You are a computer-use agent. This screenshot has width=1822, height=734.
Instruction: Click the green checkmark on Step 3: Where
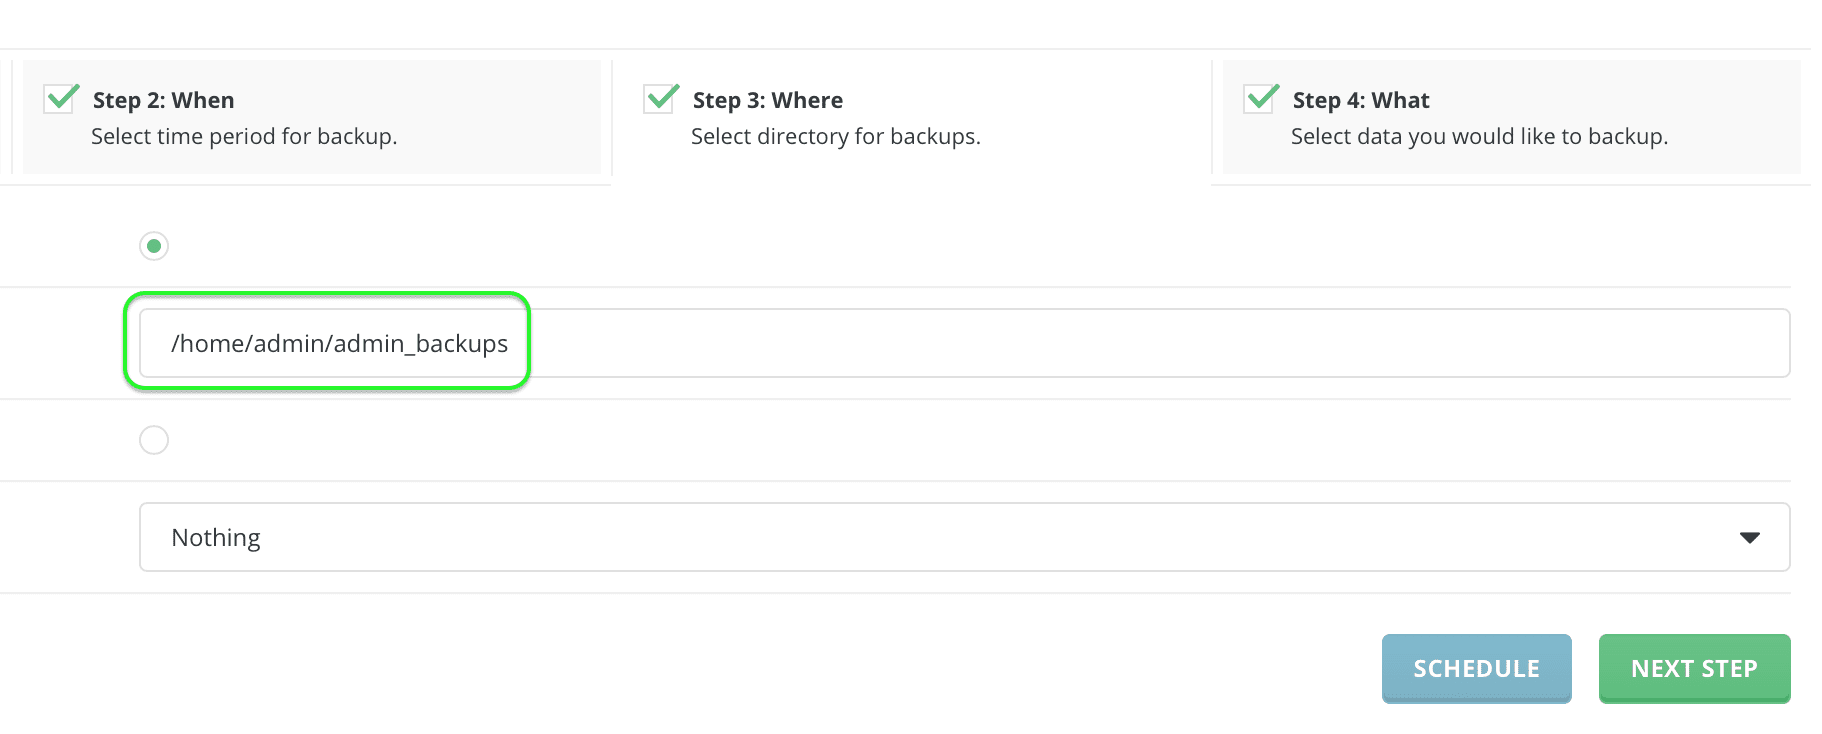660,98
